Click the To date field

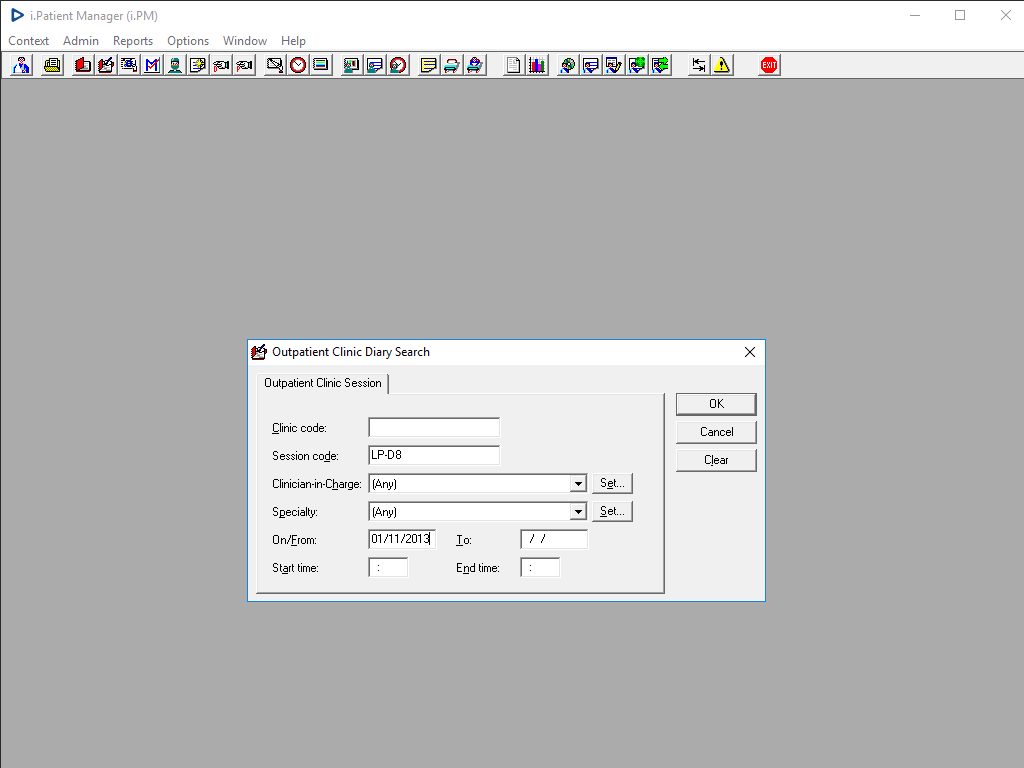[x=554, y=539]
